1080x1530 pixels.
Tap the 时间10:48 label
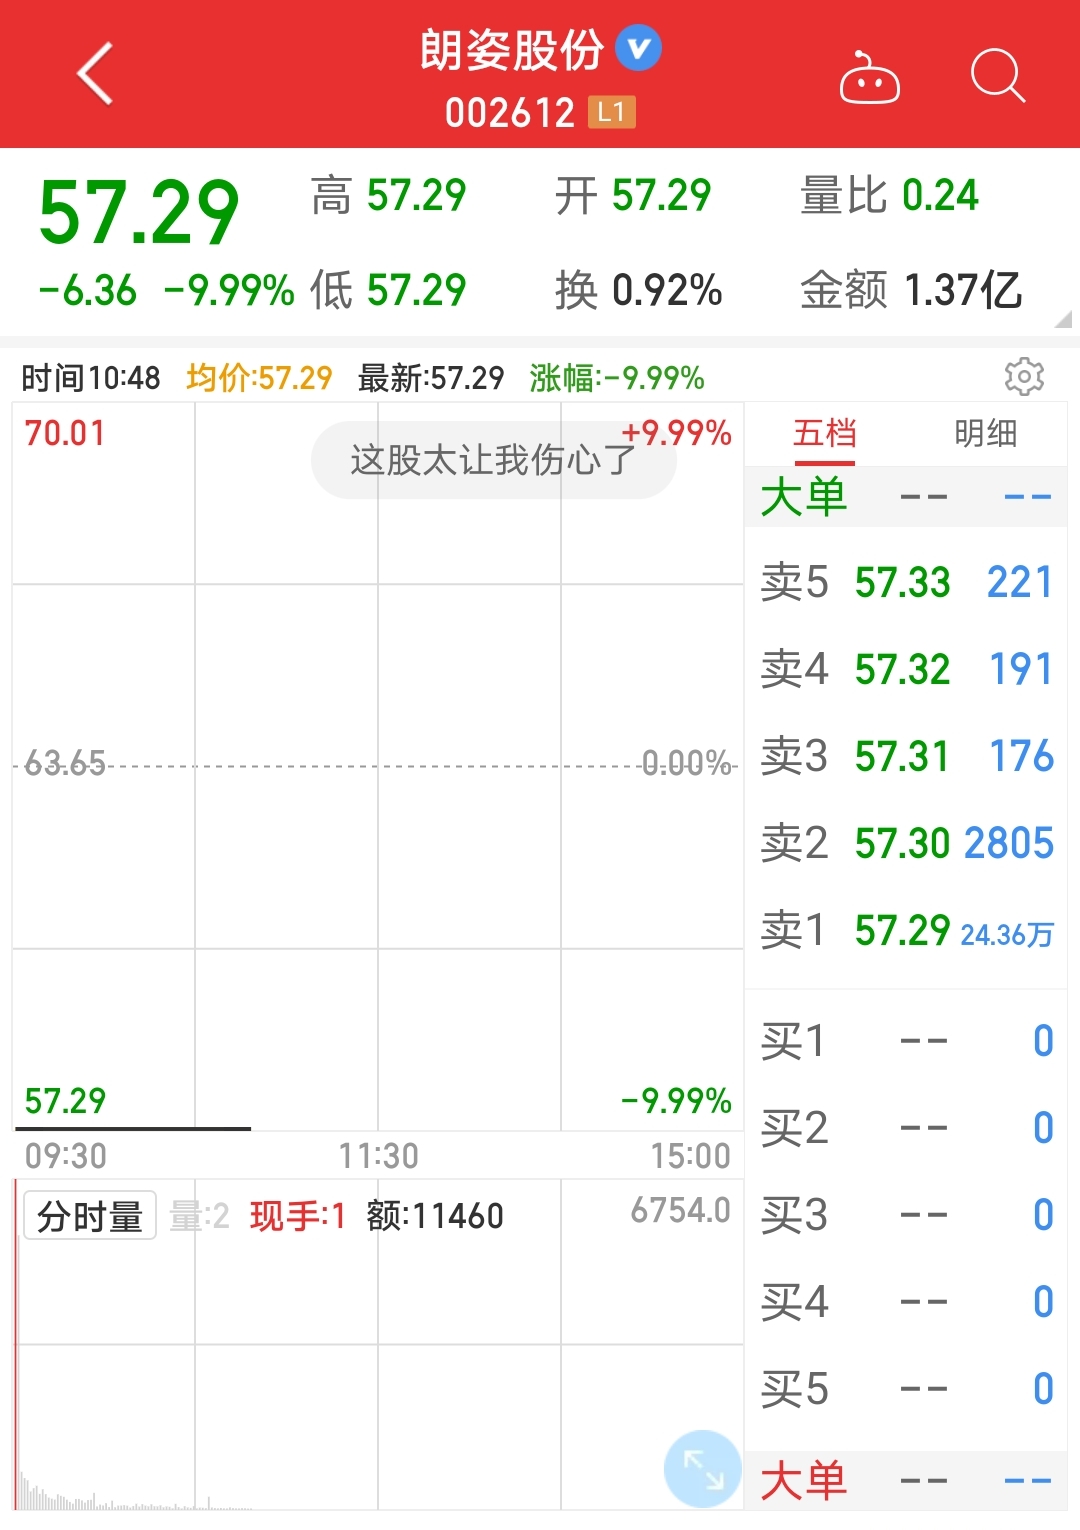click(91, 378)
